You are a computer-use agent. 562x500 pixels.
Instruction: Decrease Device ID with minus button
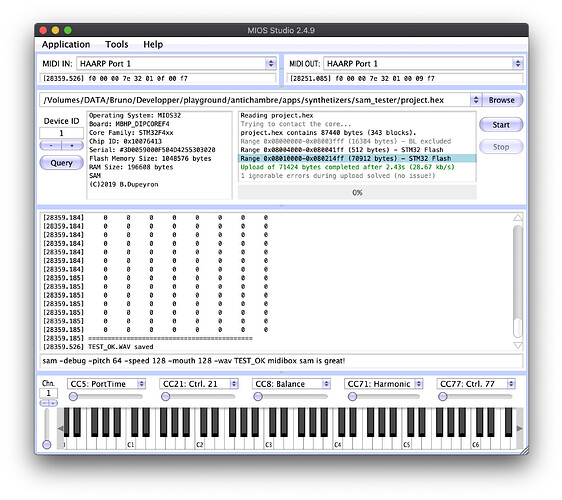(51, 146)
